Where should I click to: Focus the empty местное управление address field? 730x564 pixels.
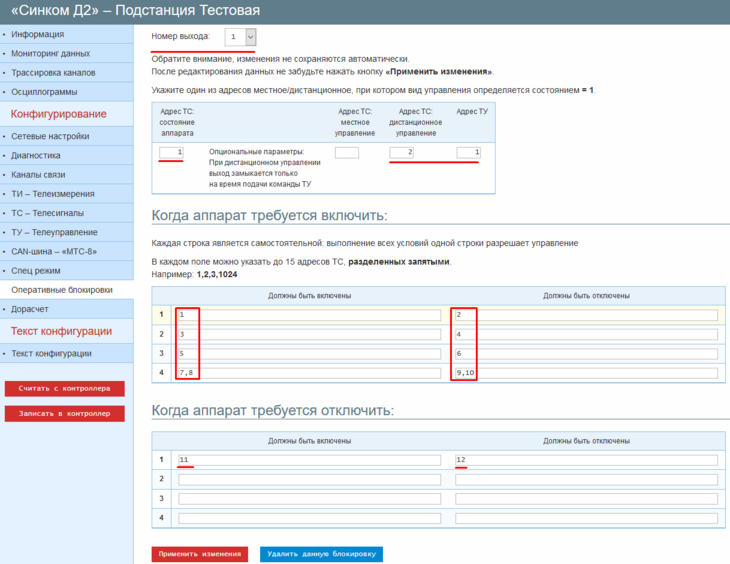tap(347, 153)
